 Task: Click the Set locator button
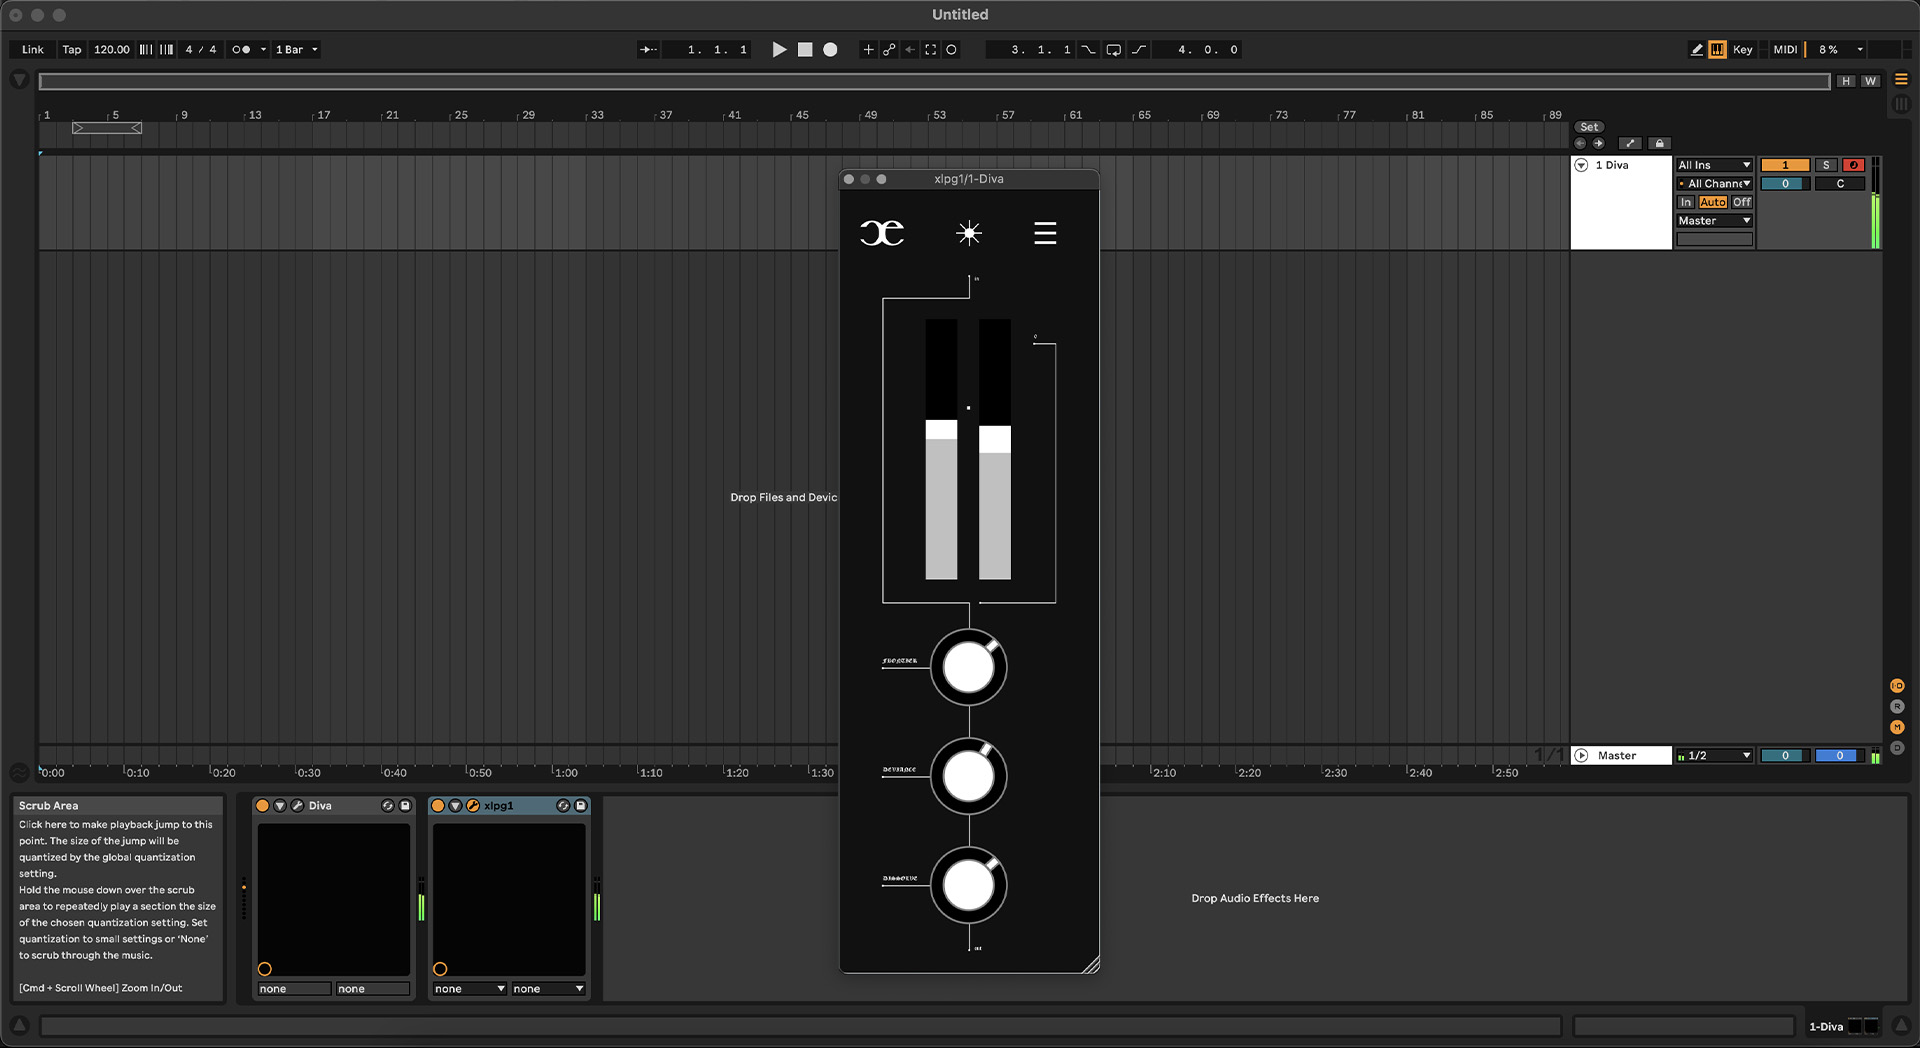[1589, 127]
